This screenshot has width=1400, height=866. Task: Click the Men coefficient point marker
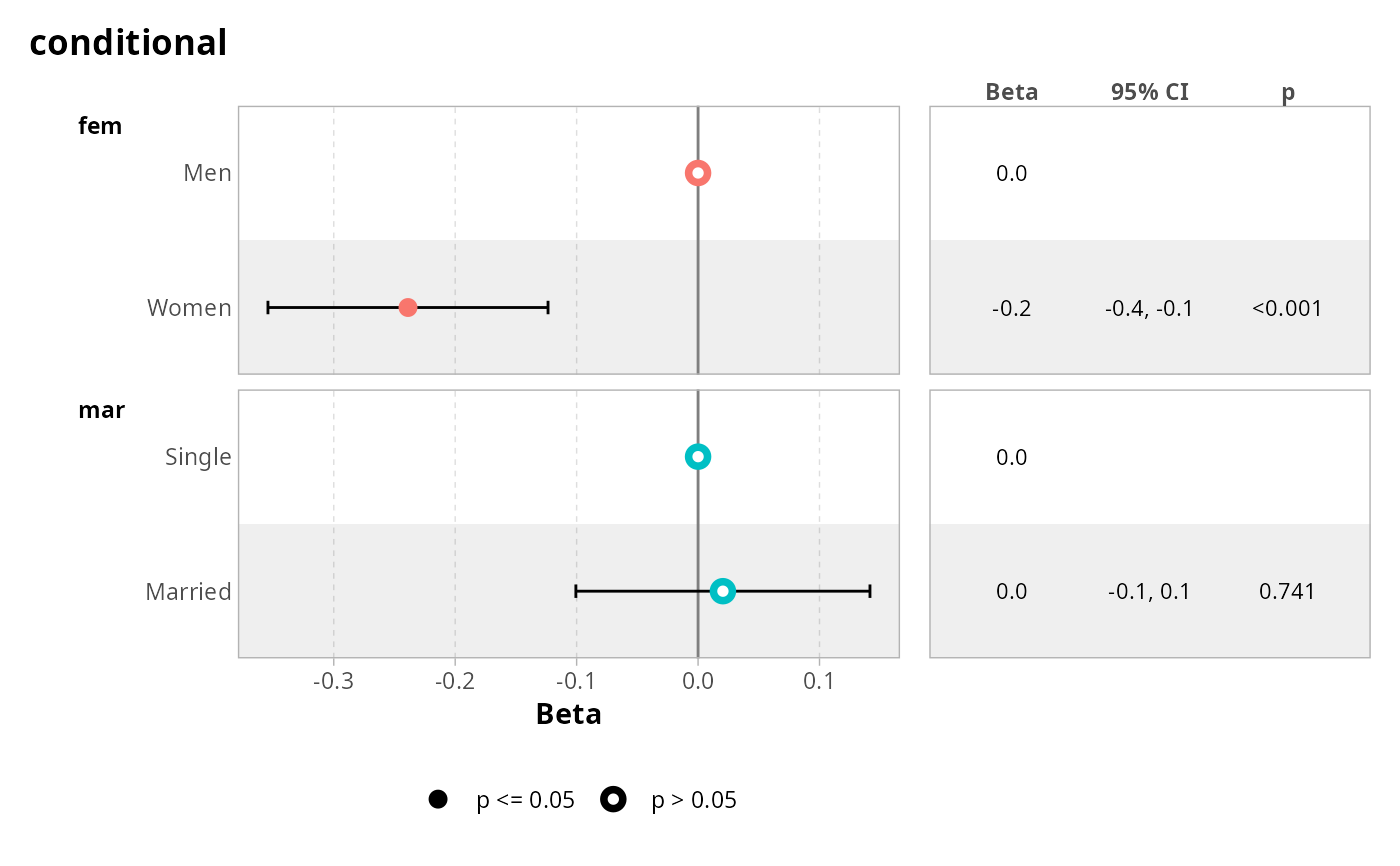[x=698, y=173]
